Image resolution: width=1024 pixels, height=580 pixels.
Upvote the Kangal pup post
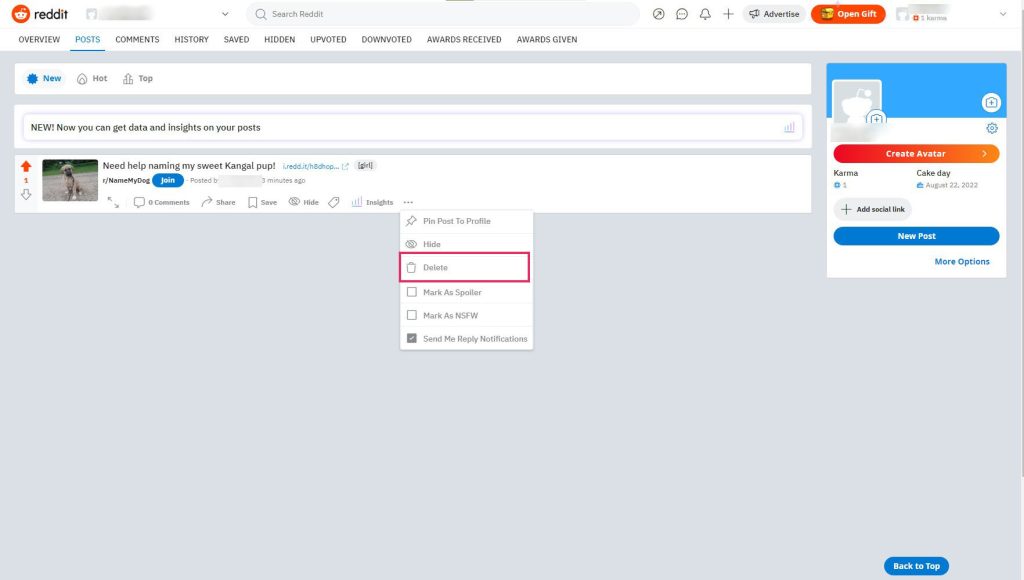coord(26,167)
